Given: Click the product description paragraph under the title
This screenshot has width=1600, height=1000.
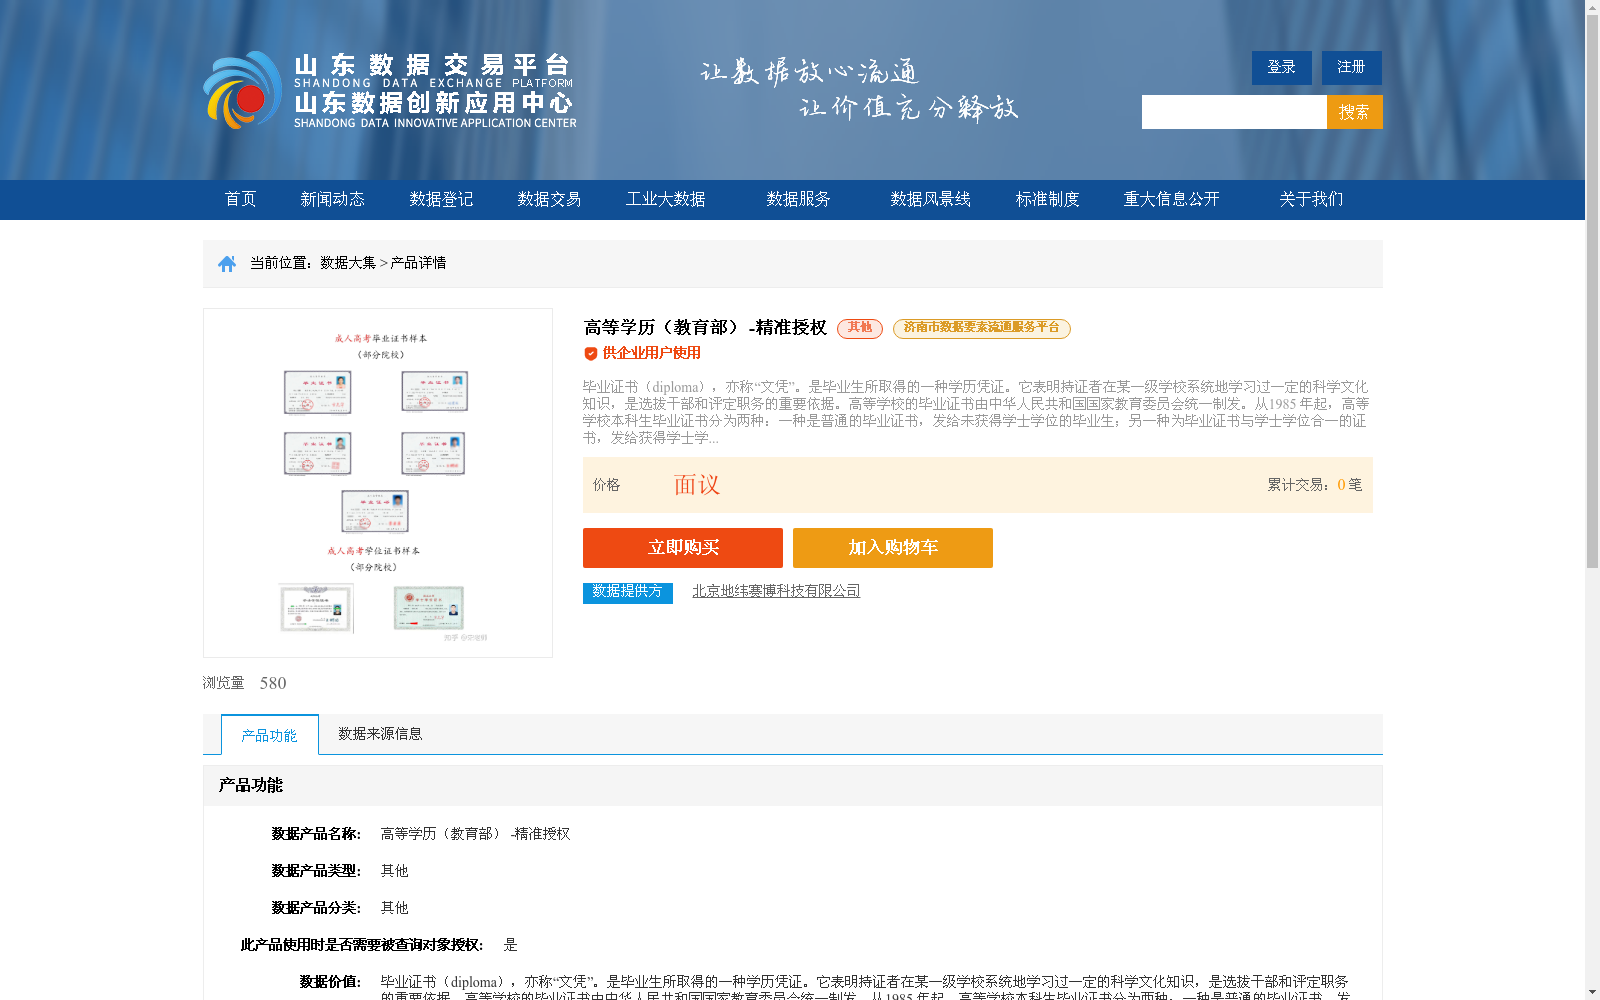Looking at the screenshot, I should 976,412.
